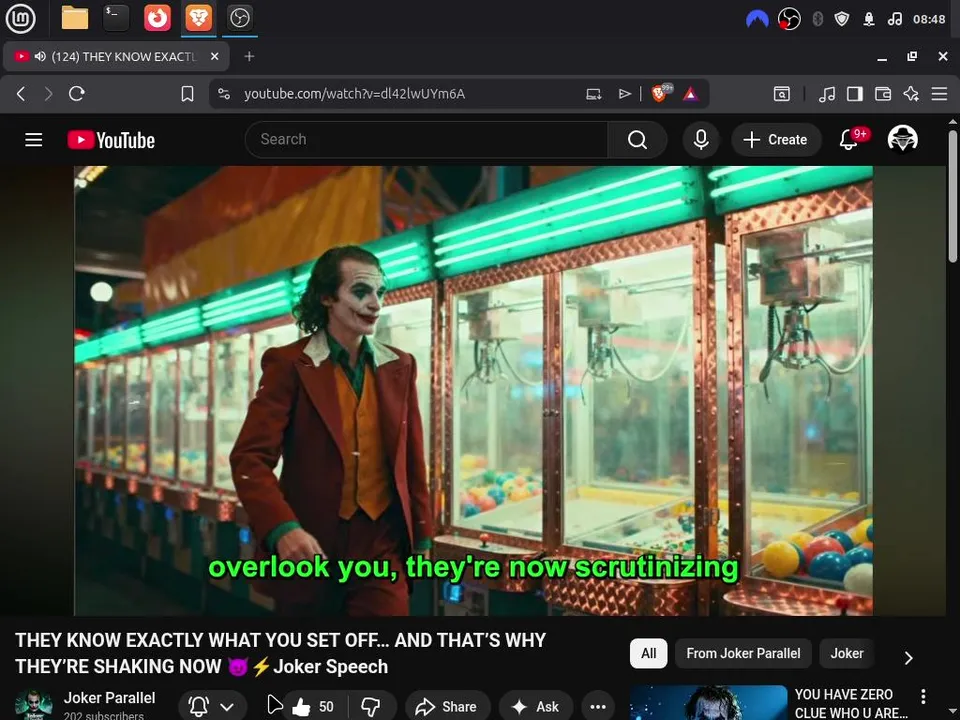Open the subscription notification bell dropdown
The image size is (960, 720).
tap(212, 707)
